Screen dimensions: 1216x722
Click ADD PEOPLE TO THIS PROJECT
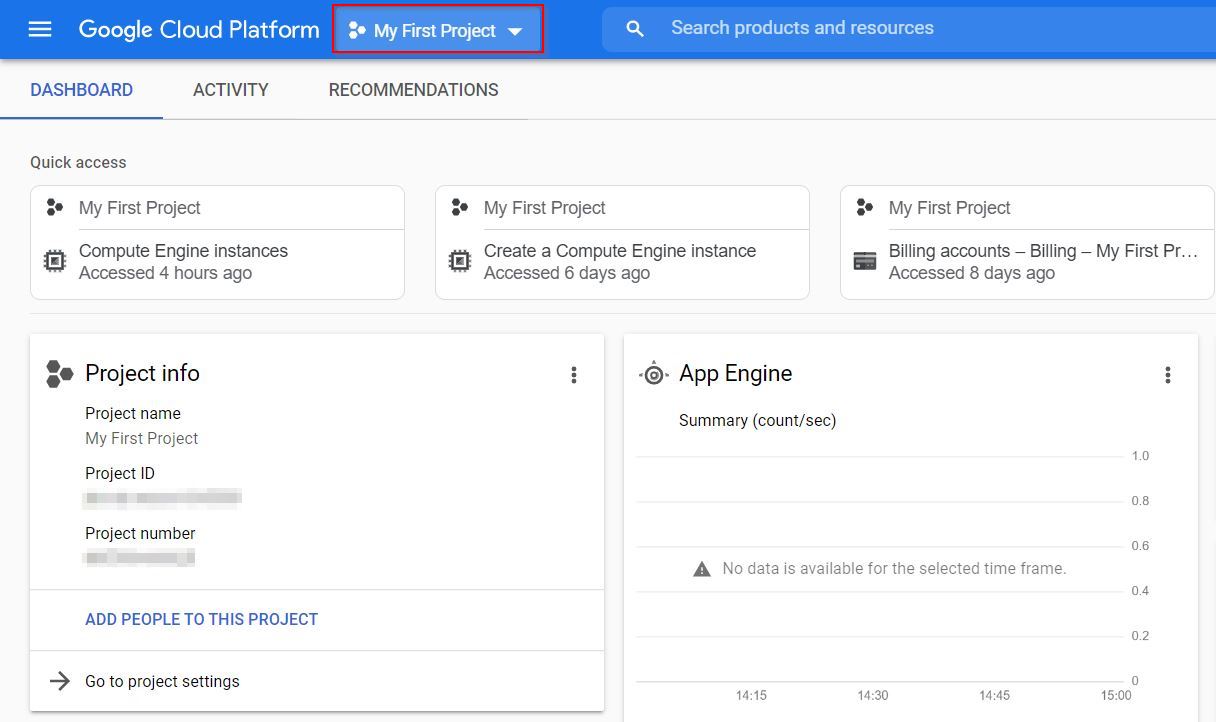point(201,619)
